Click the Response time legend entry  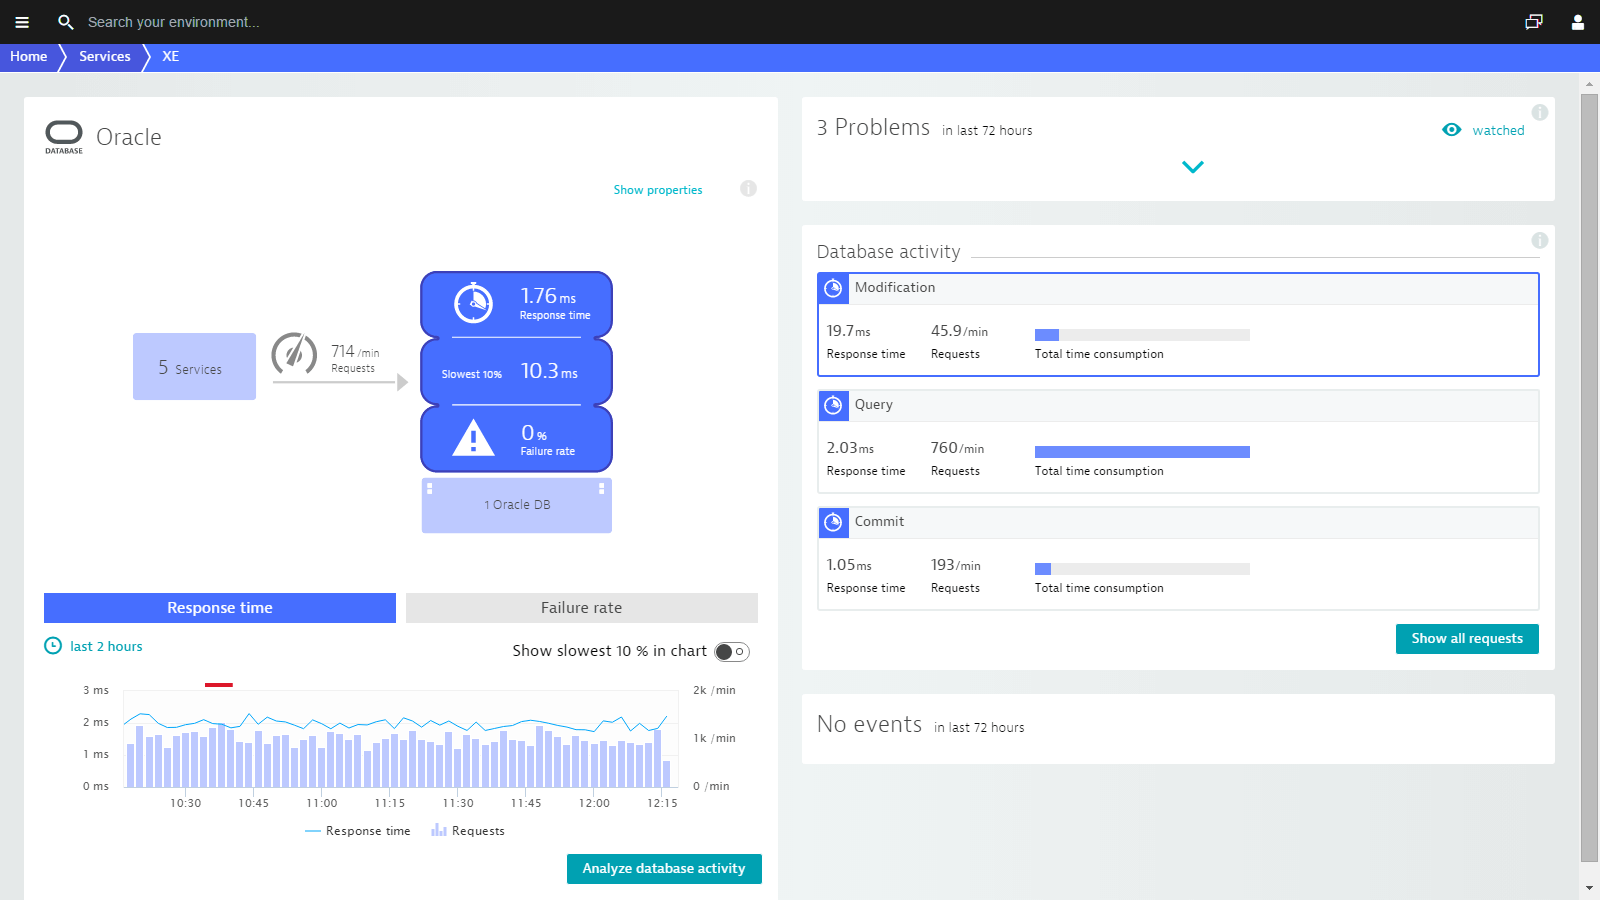[358, 831]
